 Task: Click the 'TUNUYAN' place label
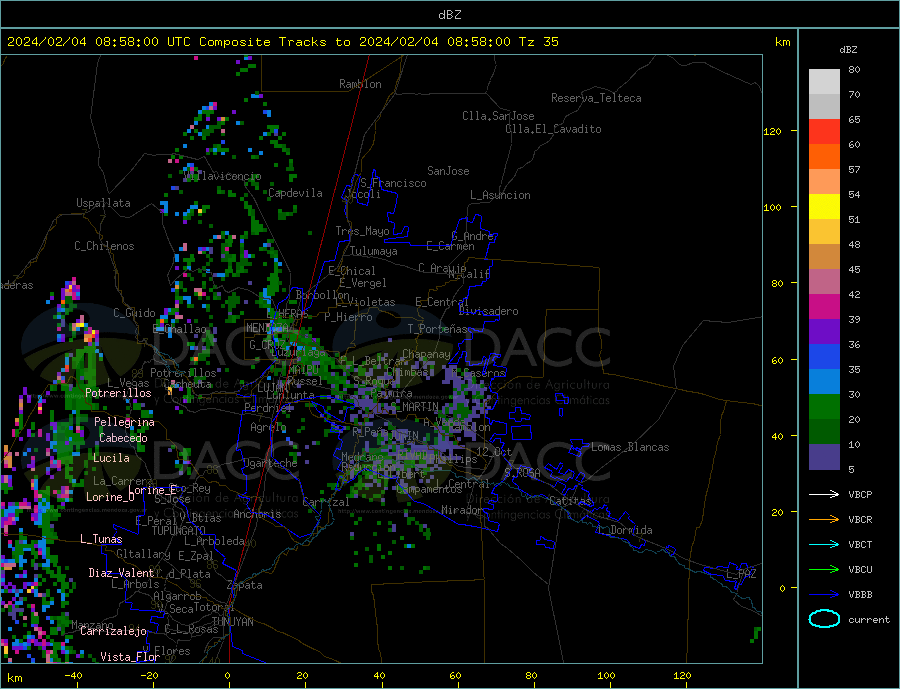[232, 622]
